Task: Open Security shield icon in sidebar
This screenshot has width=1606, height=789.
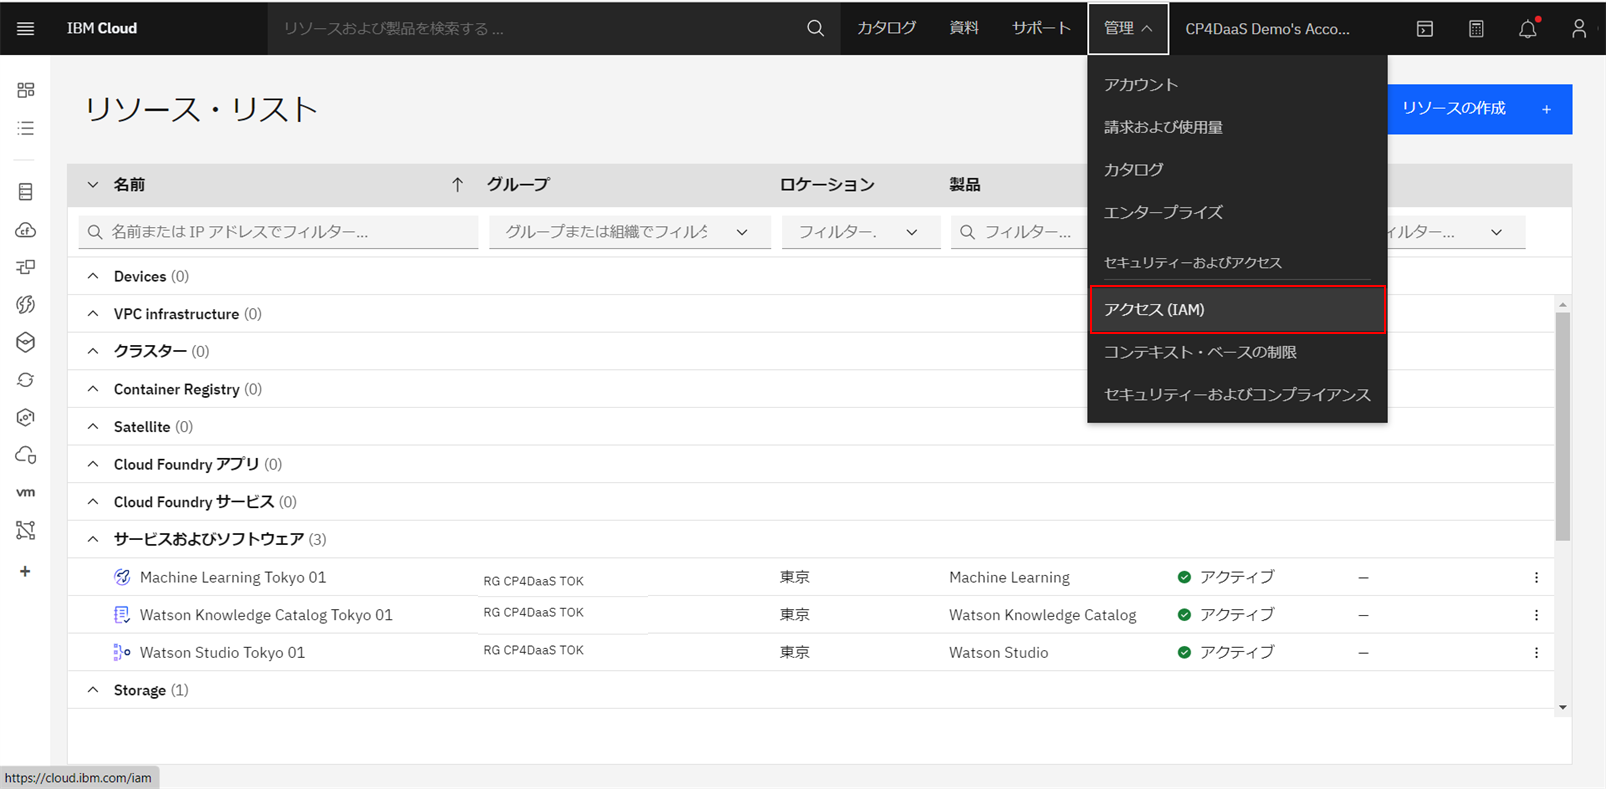Action: [x=26, y=417]
